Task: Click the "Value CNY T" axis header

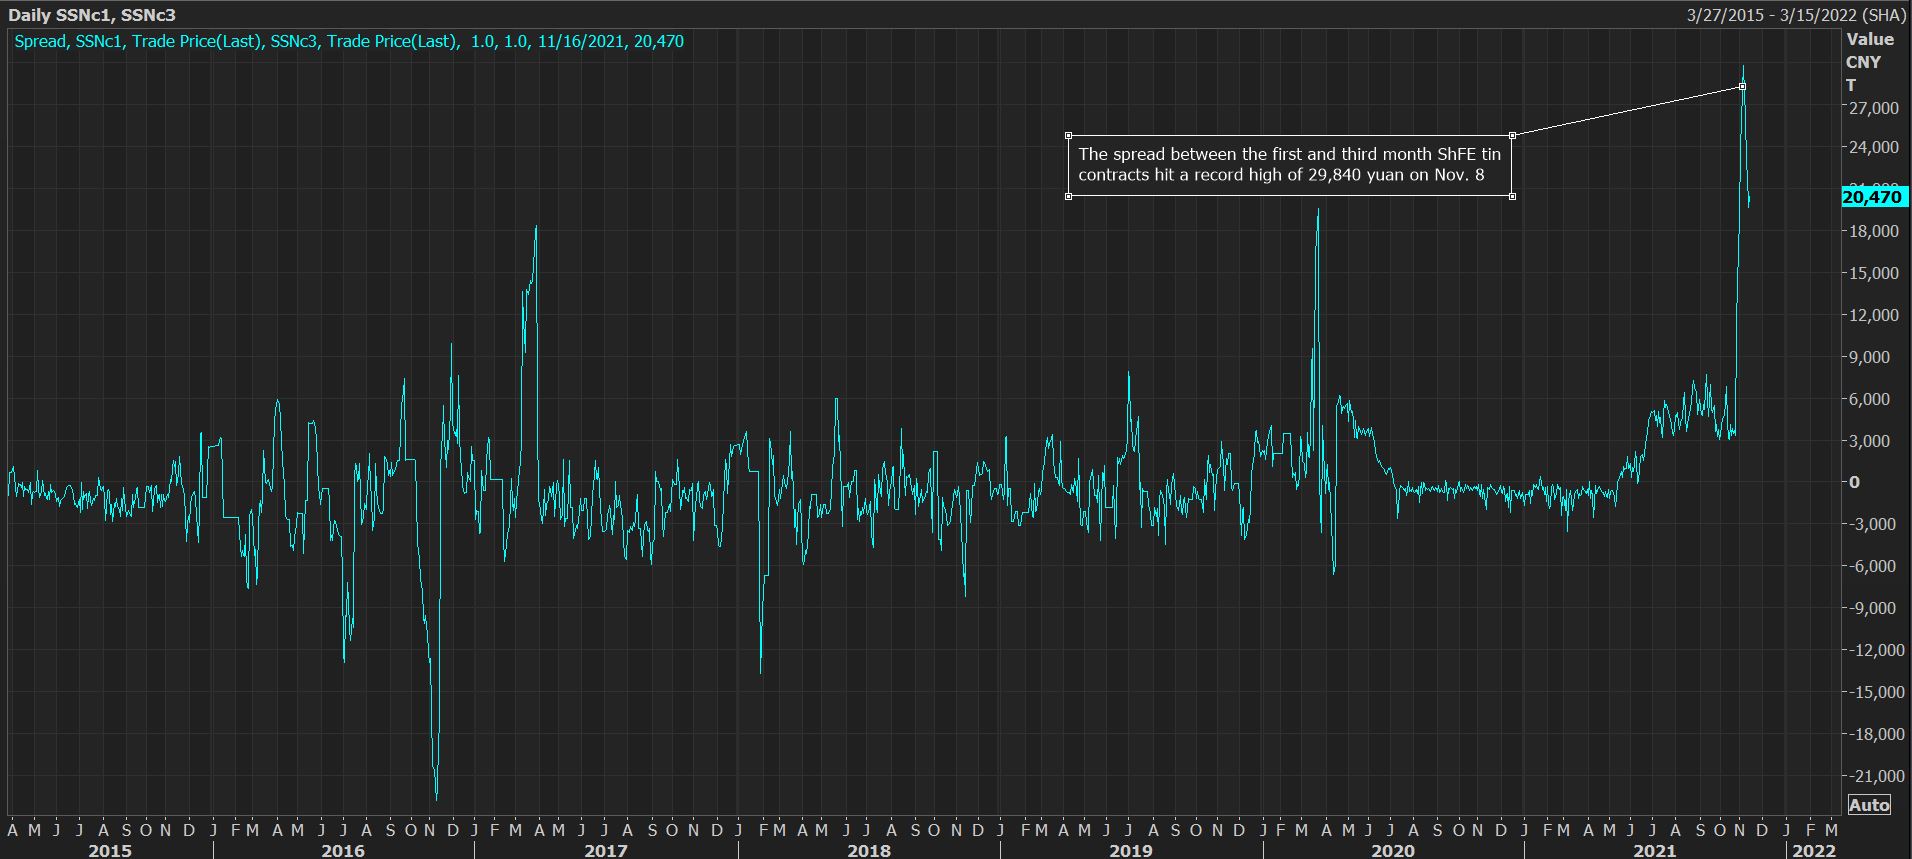Action: pos(1868,62)
